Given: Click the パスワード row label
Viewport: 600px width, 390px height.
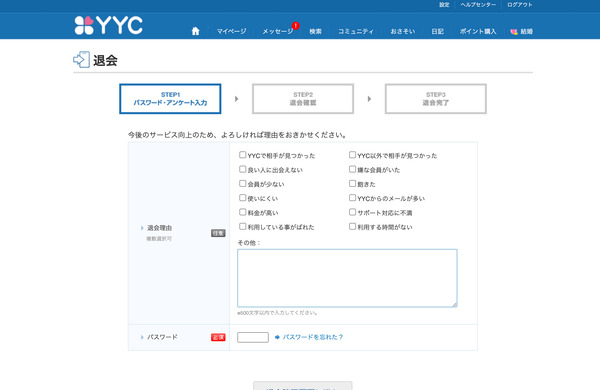Looking at the screenshot, I should coord(162,337).
